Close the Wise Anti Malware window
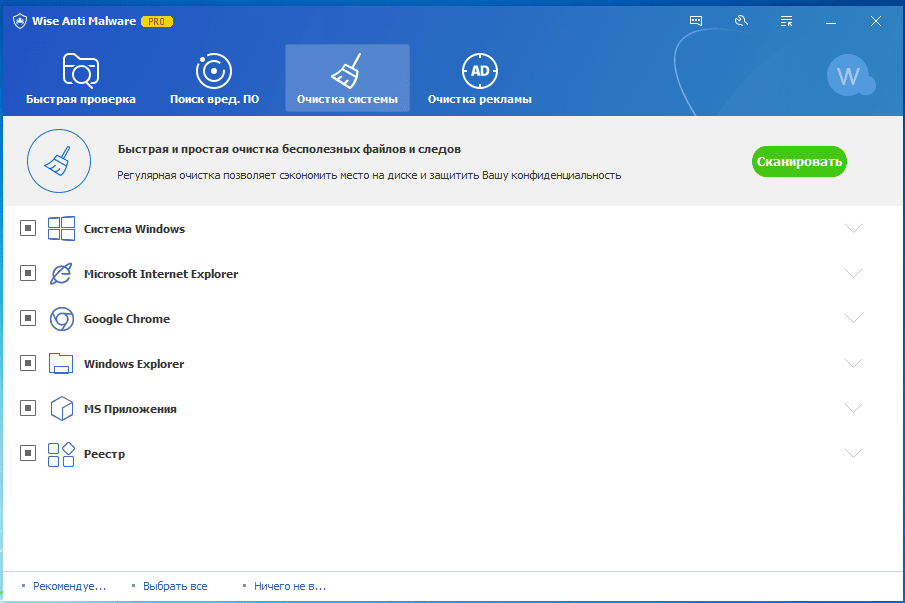 point(876,21)
